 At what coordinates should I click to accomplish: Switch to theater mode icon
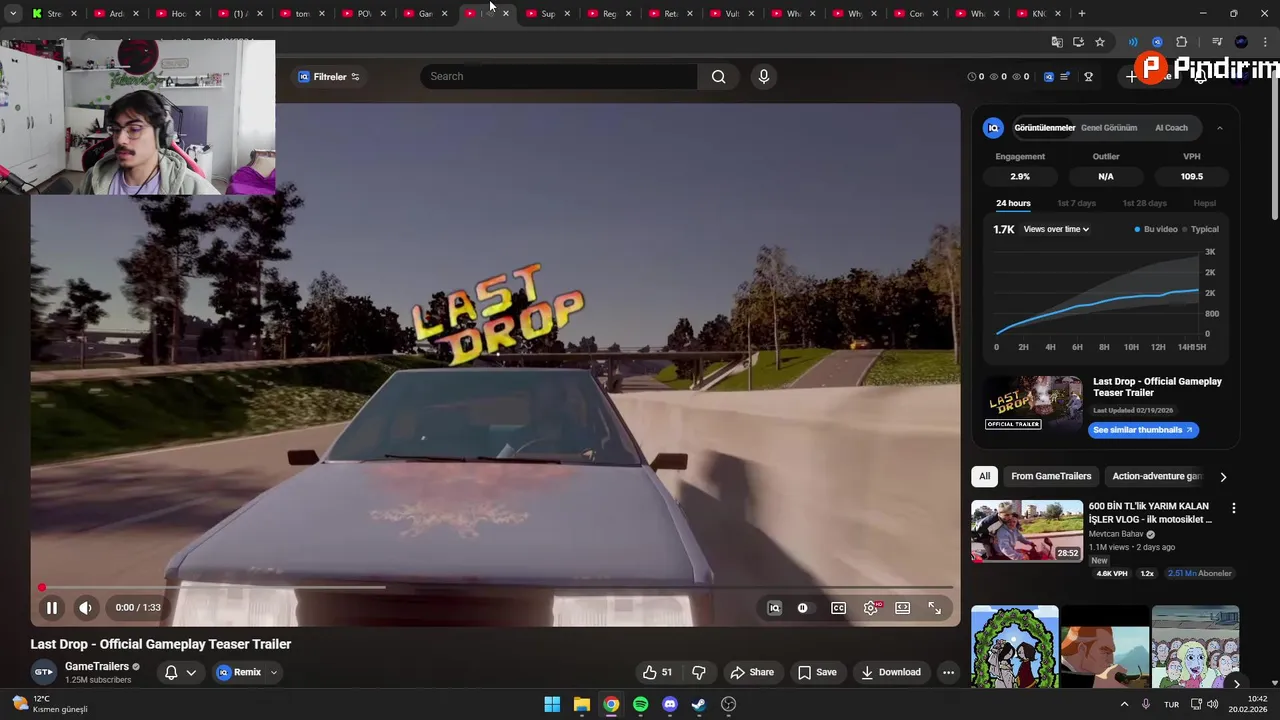pos(903,608)
